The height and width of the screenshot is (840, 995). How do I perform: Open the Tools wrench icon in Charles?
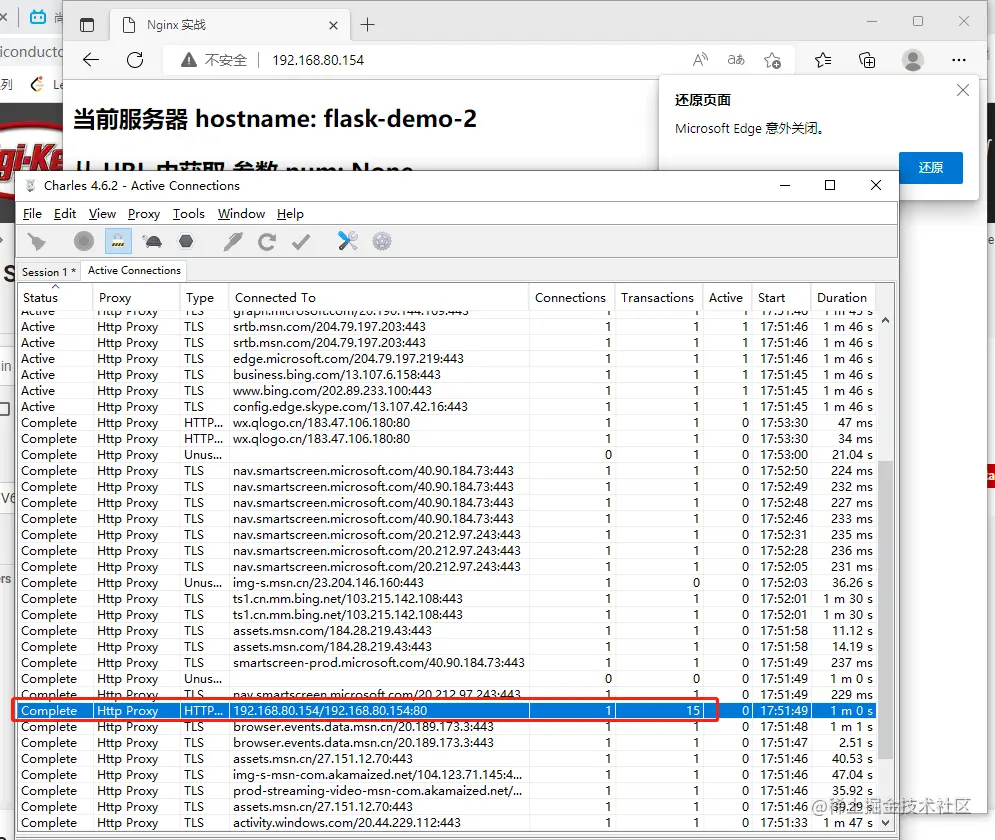coord(348,241)
